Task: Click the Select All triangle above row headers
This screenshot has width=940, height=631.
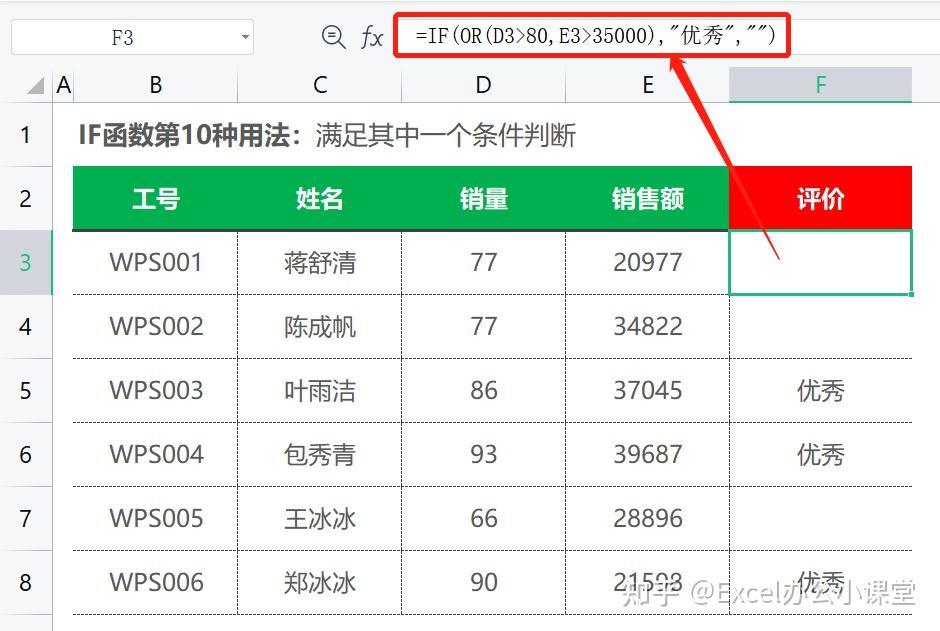Action: [x=35, y=84]
